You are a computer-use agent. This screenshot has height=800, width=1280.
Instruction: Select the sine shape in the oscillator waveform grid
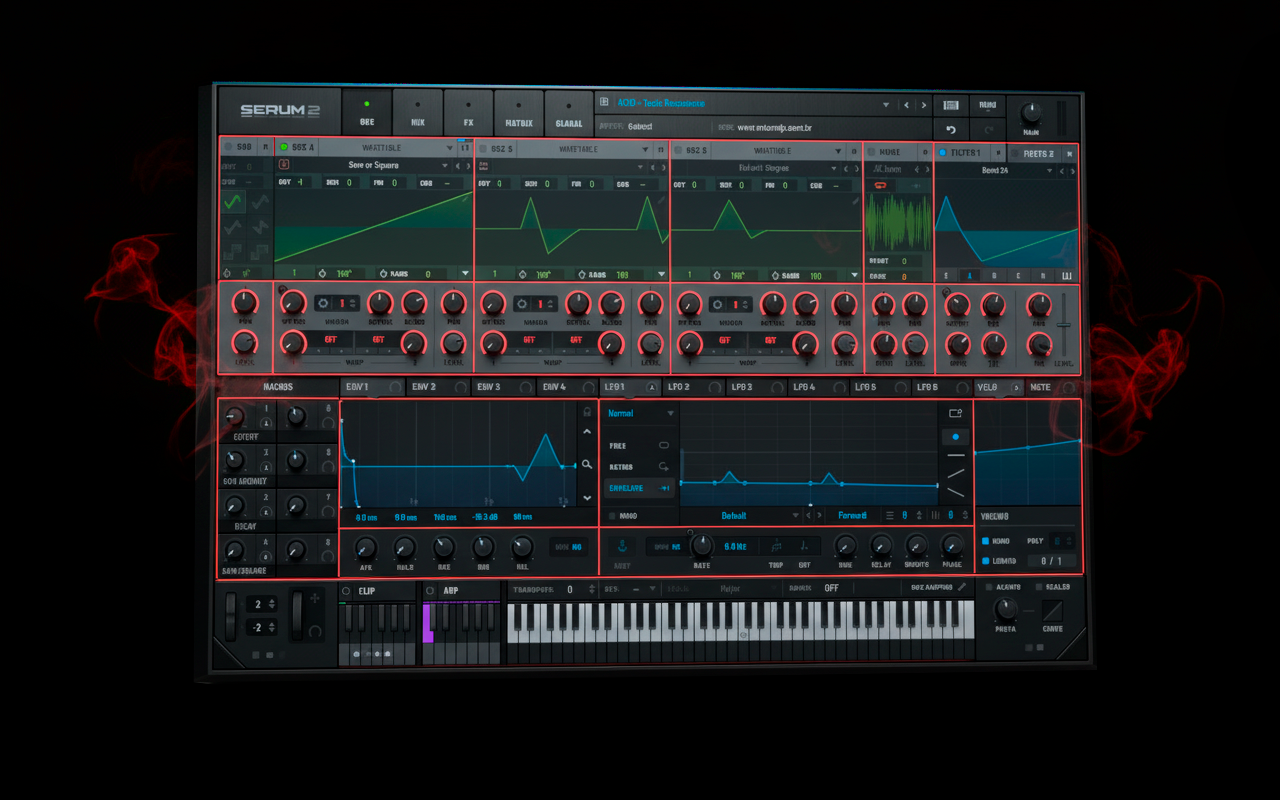click(233, 203)
